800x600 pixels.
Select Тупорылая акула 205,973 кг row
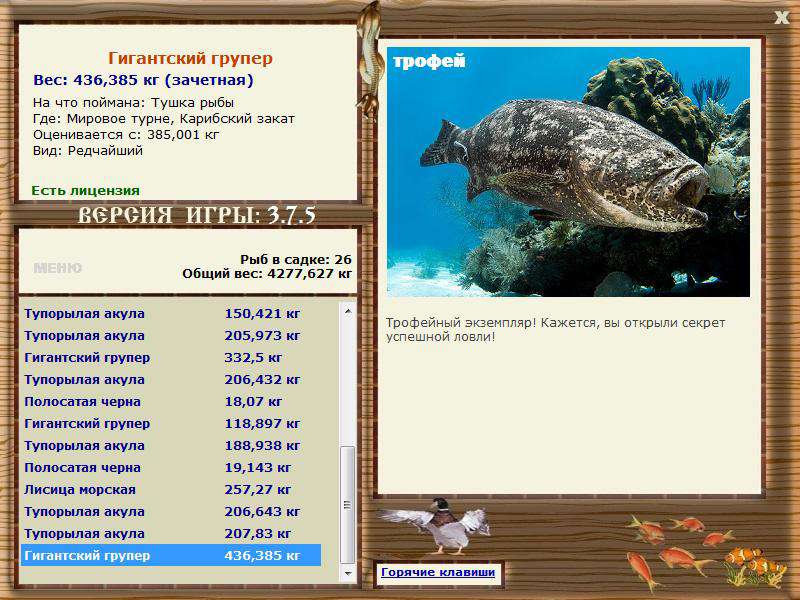pyautogui.click(x=171, y=336)
